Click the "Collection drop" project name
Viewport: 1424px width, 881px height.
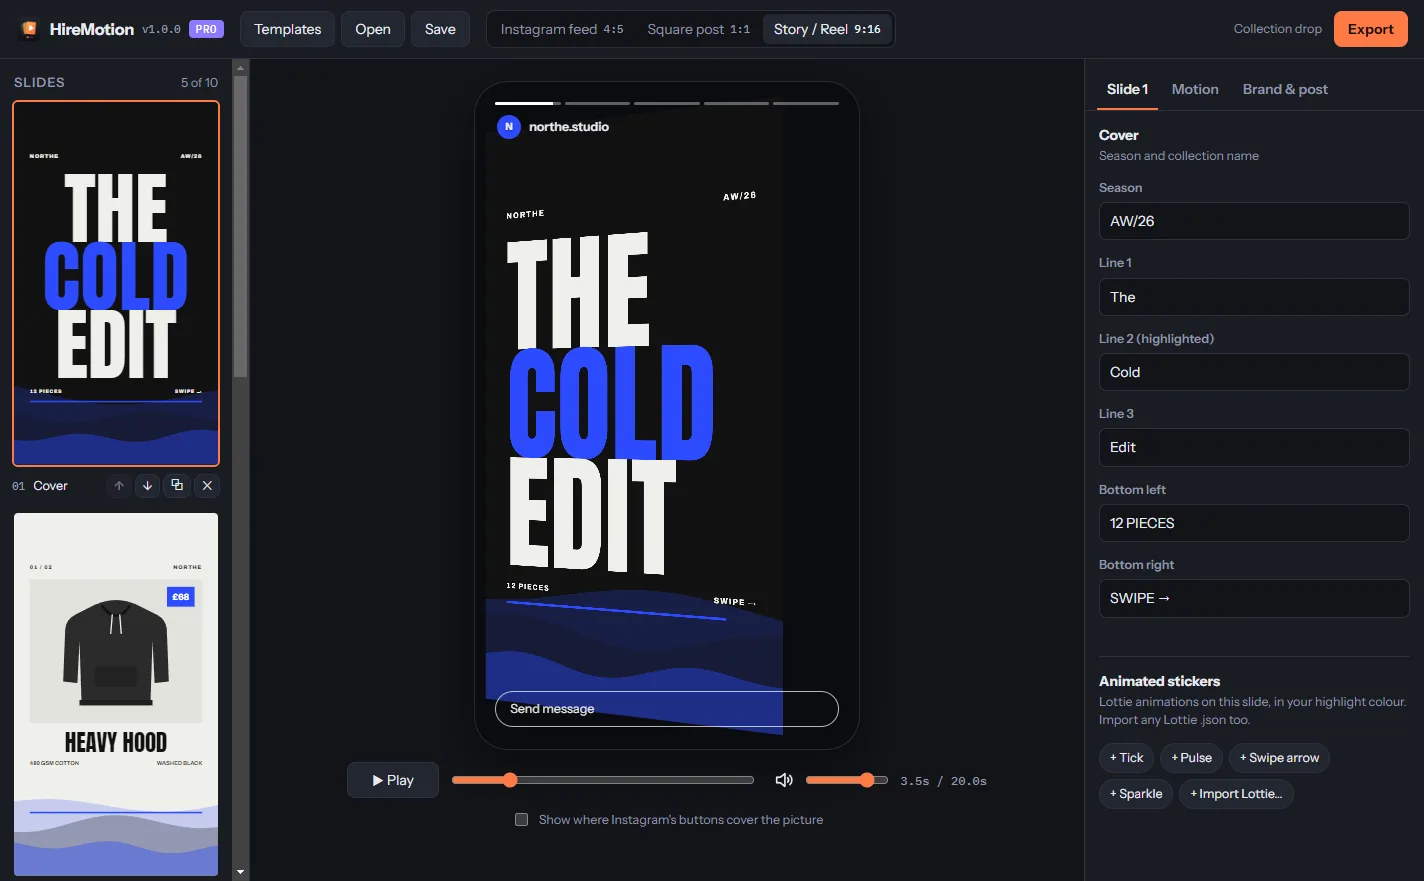tap(1277, 29)
